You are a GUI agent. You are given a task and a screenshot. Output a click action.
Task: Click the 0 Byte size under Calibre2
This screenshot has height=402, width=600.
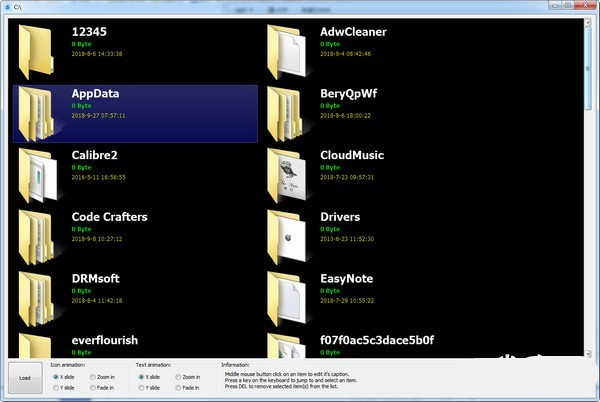coord(81,168)
